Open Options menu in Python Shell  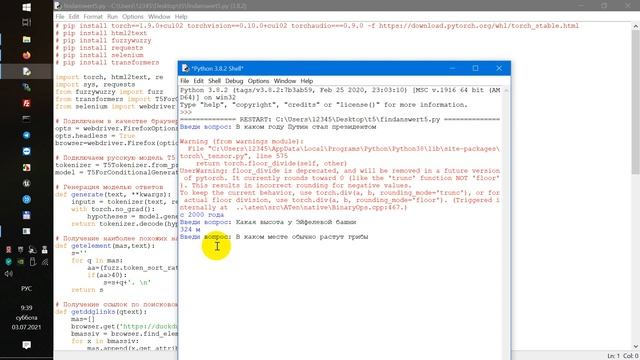[x=258, y=81]
